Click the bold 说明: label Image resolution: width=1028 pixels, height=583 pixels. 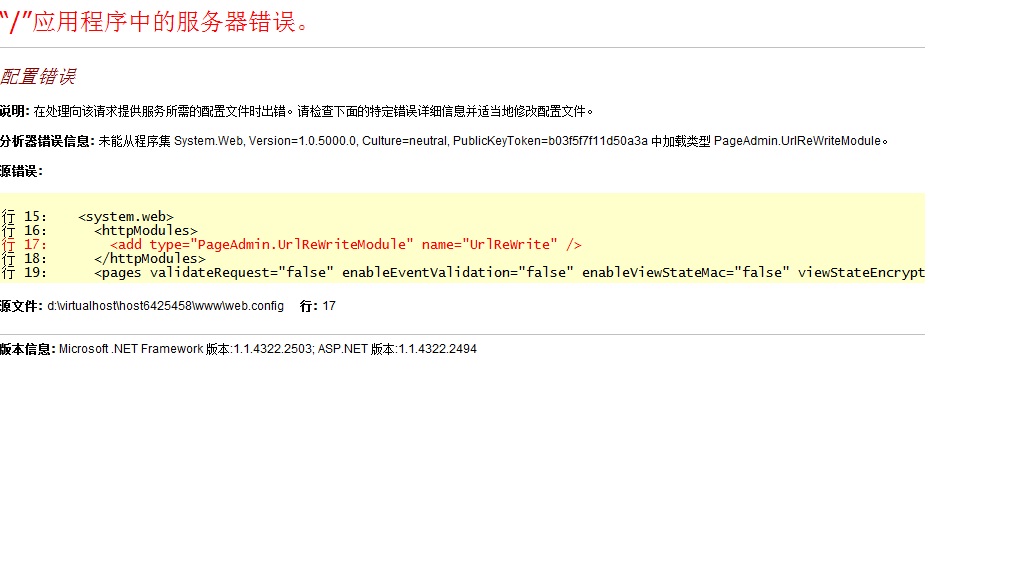pos(15,111)
